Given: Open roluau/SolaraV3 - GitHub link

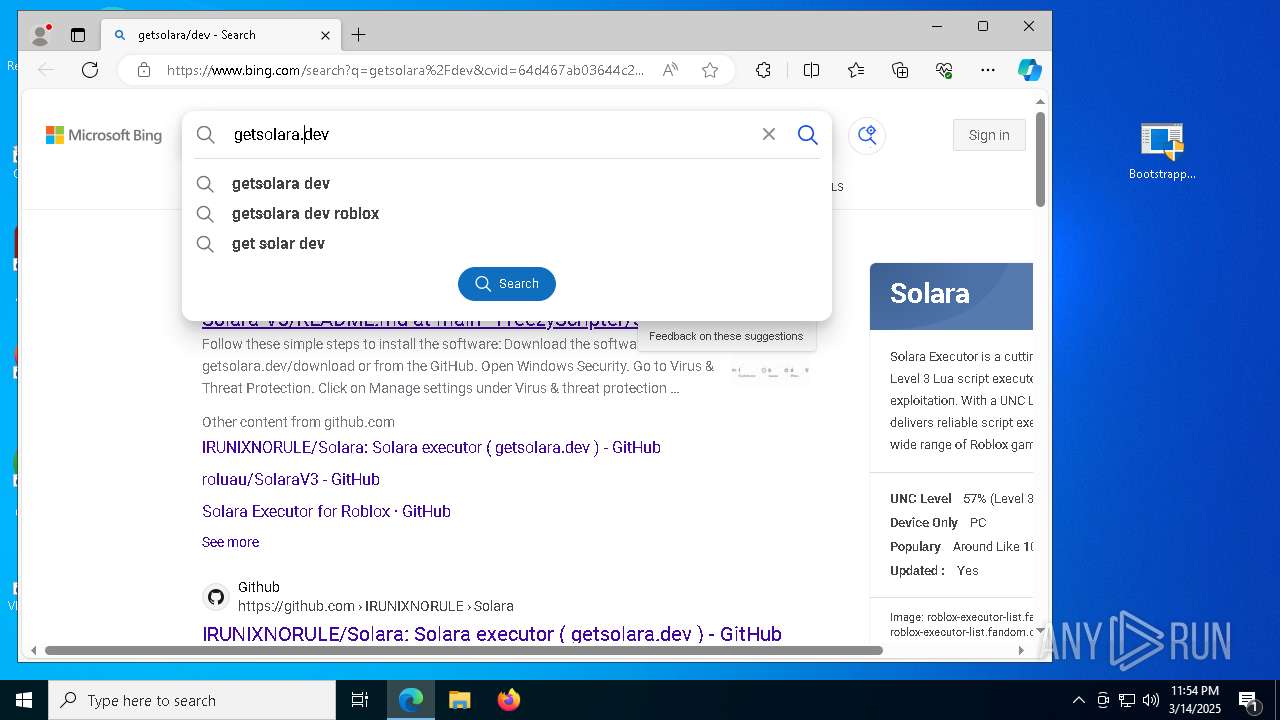Looking at the screenshot, I should point(291,479).
